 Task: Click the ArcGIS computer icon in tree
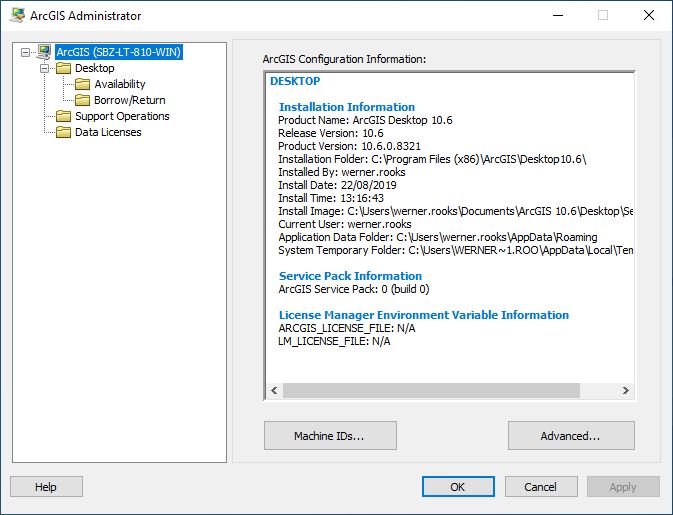[x=44, y=52]
